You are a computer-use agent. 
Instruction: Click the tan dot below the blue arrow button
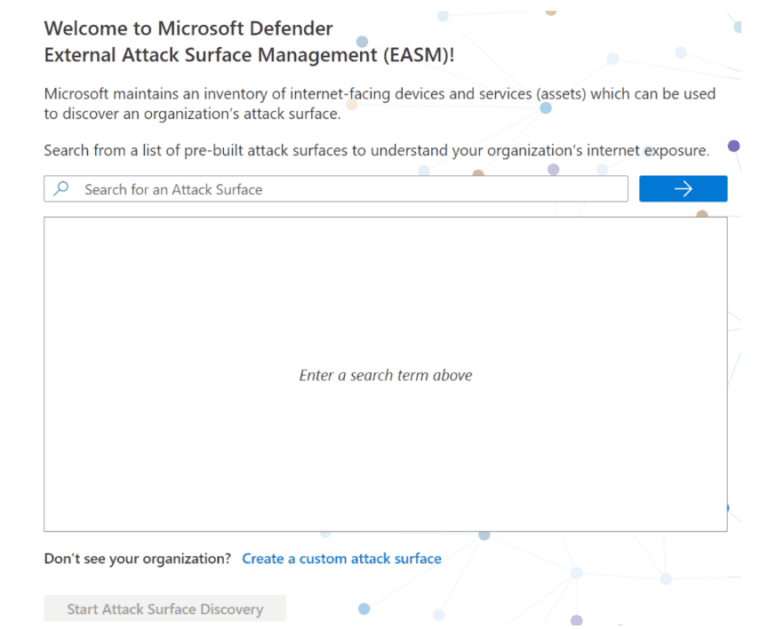click(x=702, y=214)
